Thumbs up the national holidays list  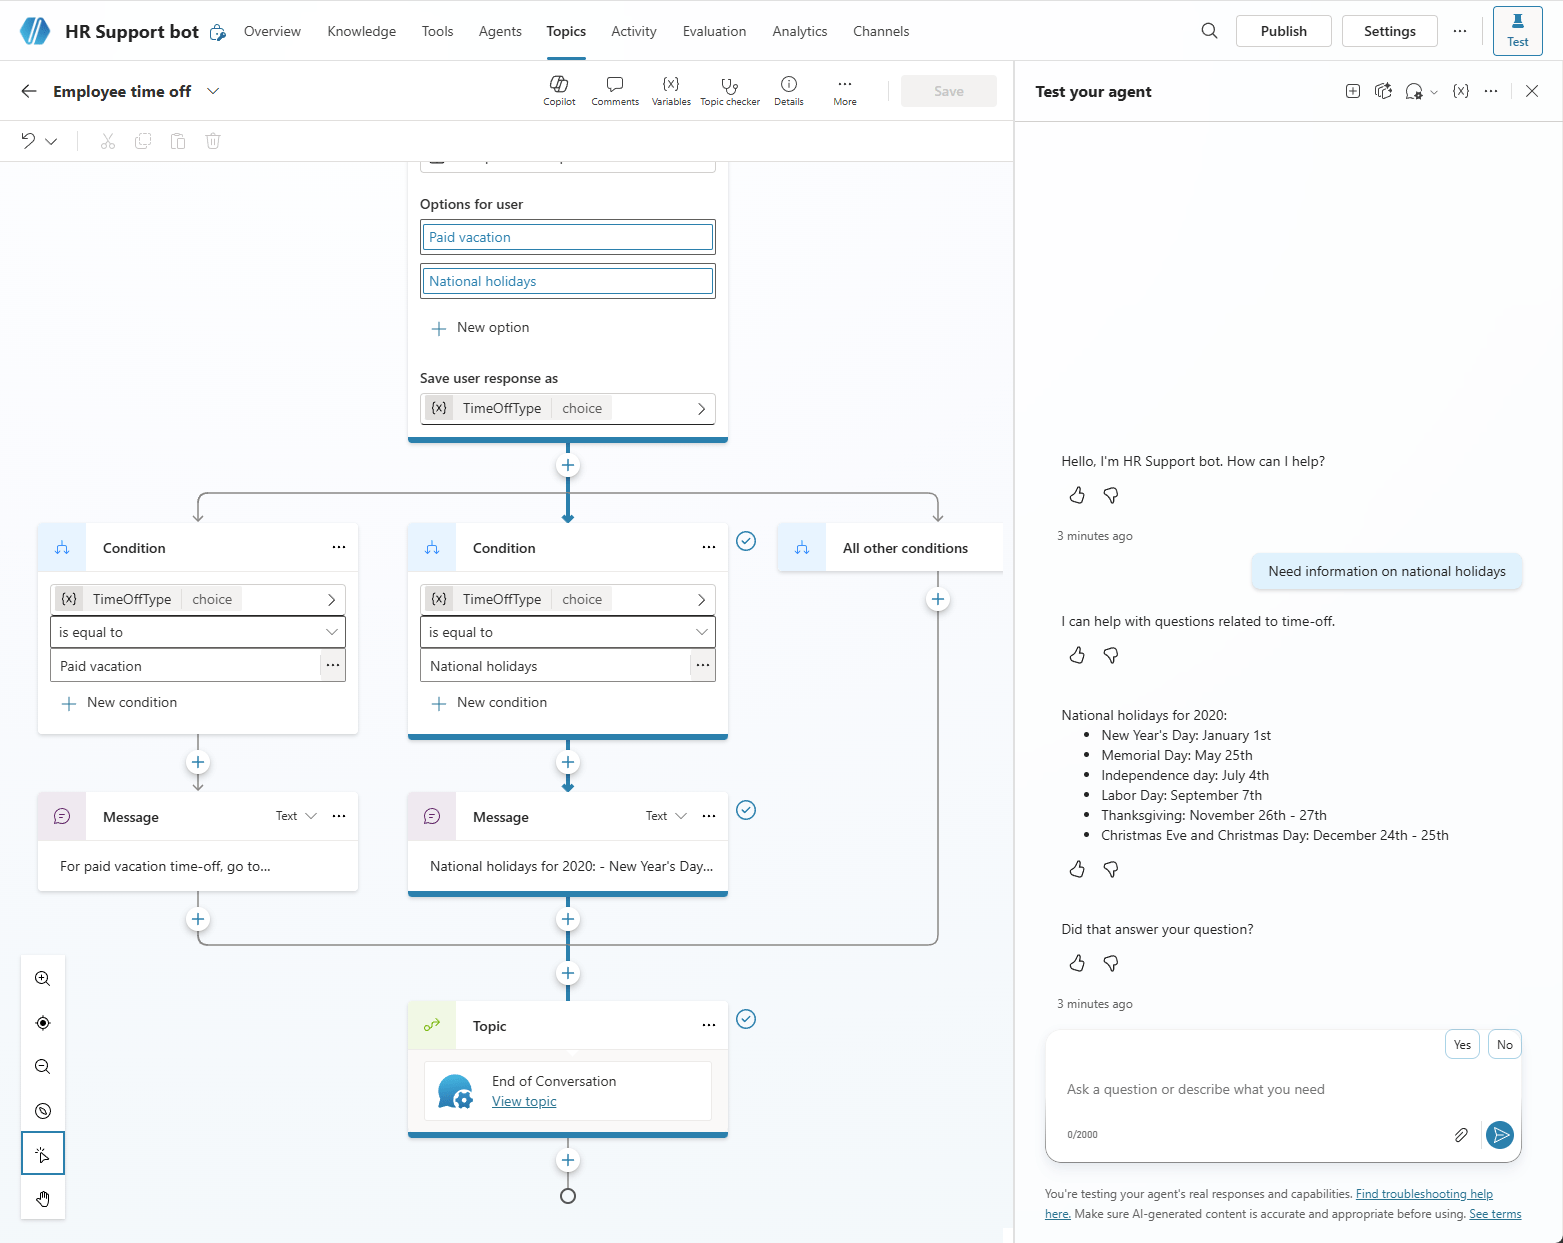[x=1077, y=869]
